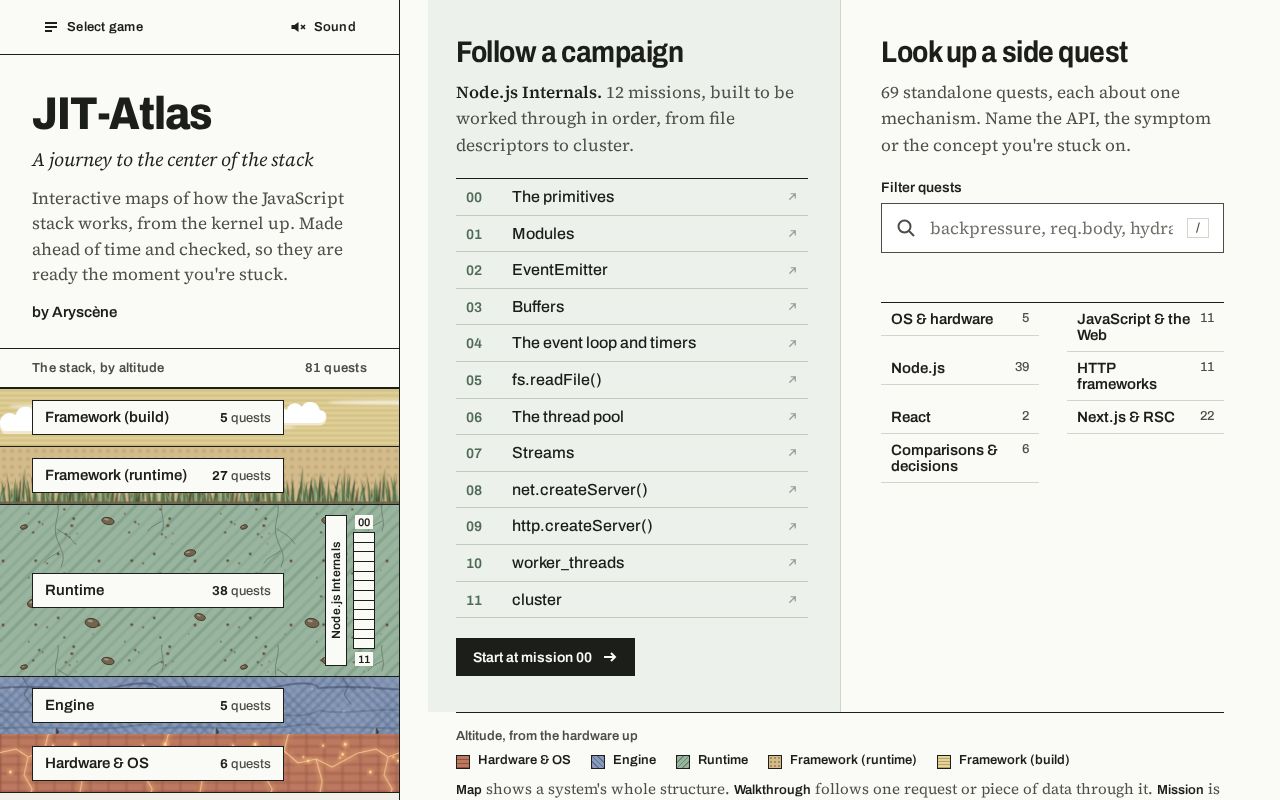Click the Engine legend swatch
The width and height of the screenshot is (1280, 800).
(x=598, y=761)
